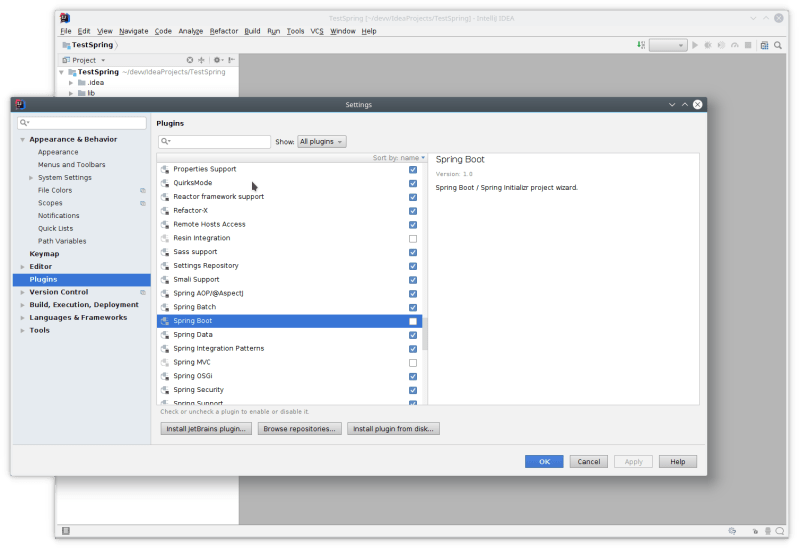Viewport: 799px width, 549px height.
Task: Expand the System Settings node
Action: (x=31, y=177)
